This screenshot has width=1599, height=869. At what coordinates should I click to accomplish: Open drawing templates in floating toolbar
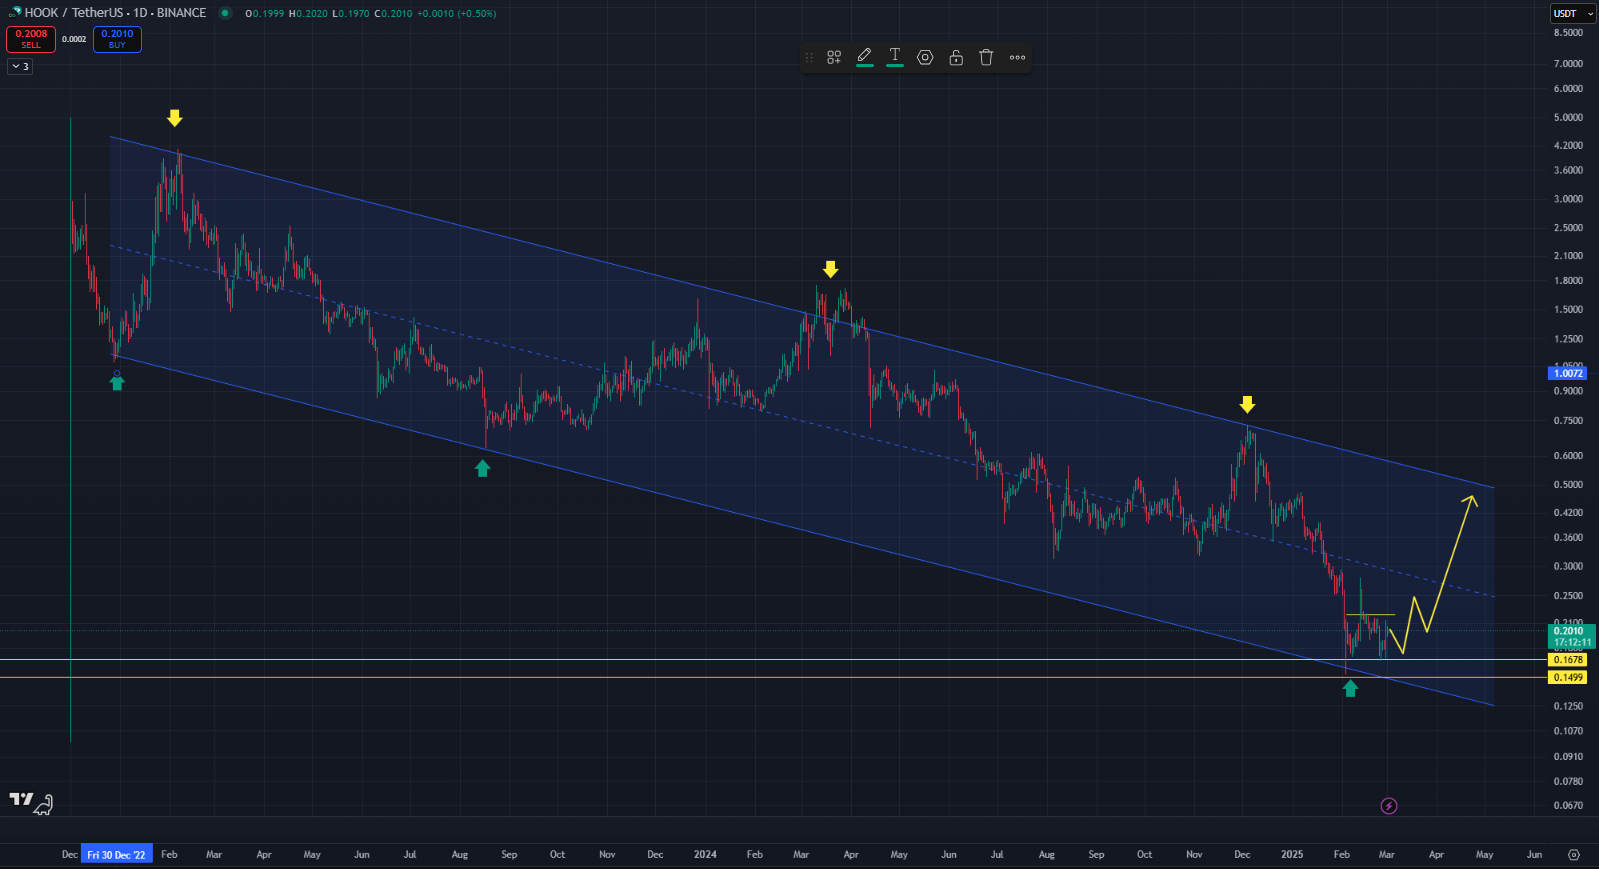(x=834, y=58)
